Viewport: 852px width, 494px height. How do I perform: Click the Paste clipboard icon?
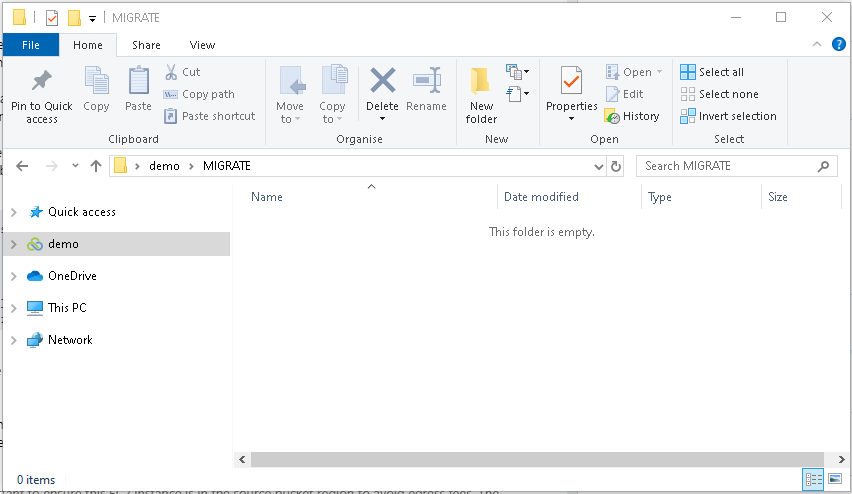[x=139, y=82]
